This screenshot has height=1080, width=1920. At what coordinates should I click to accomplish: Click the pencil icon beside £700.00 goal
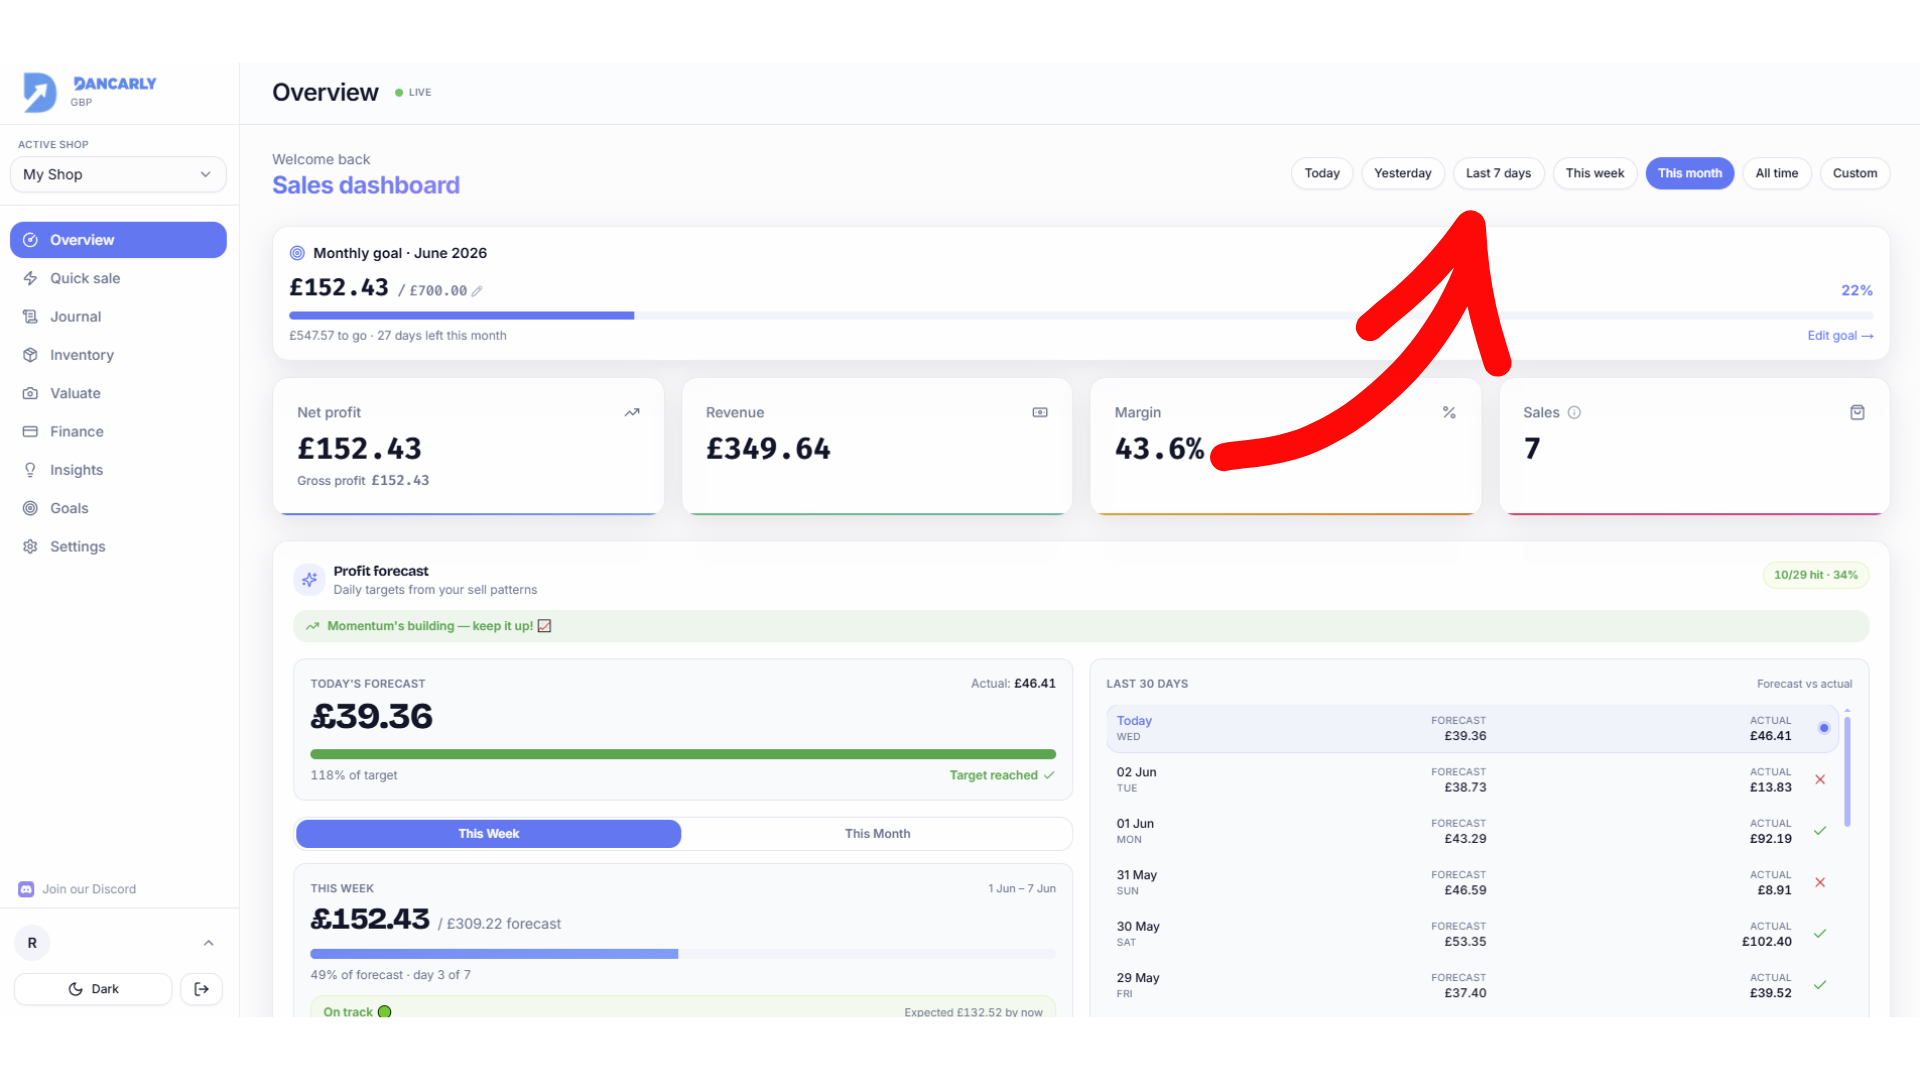[477, 291]
